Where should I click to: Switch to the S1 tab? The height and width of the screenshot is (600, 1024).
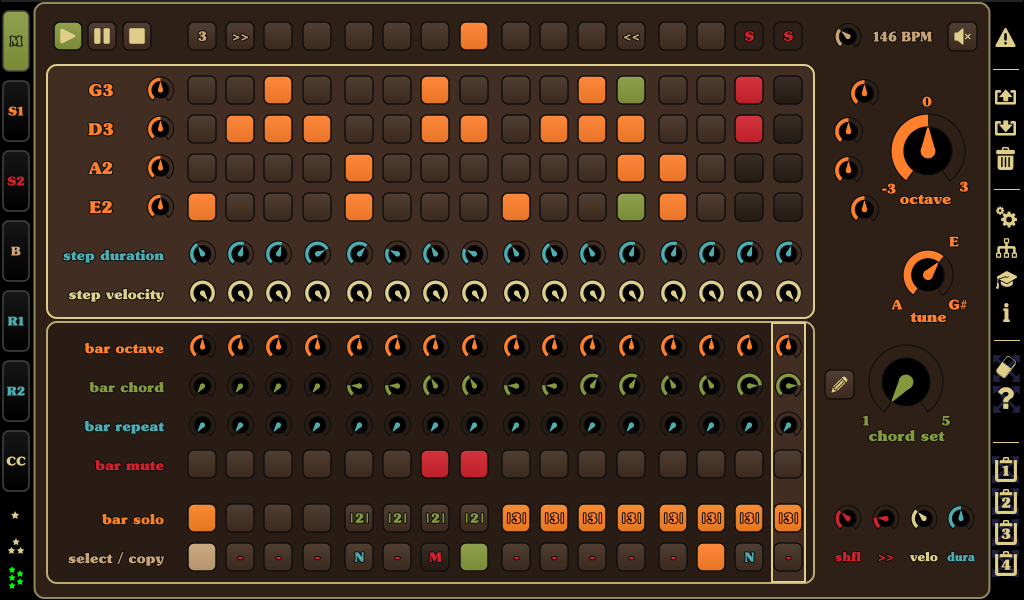16,111
